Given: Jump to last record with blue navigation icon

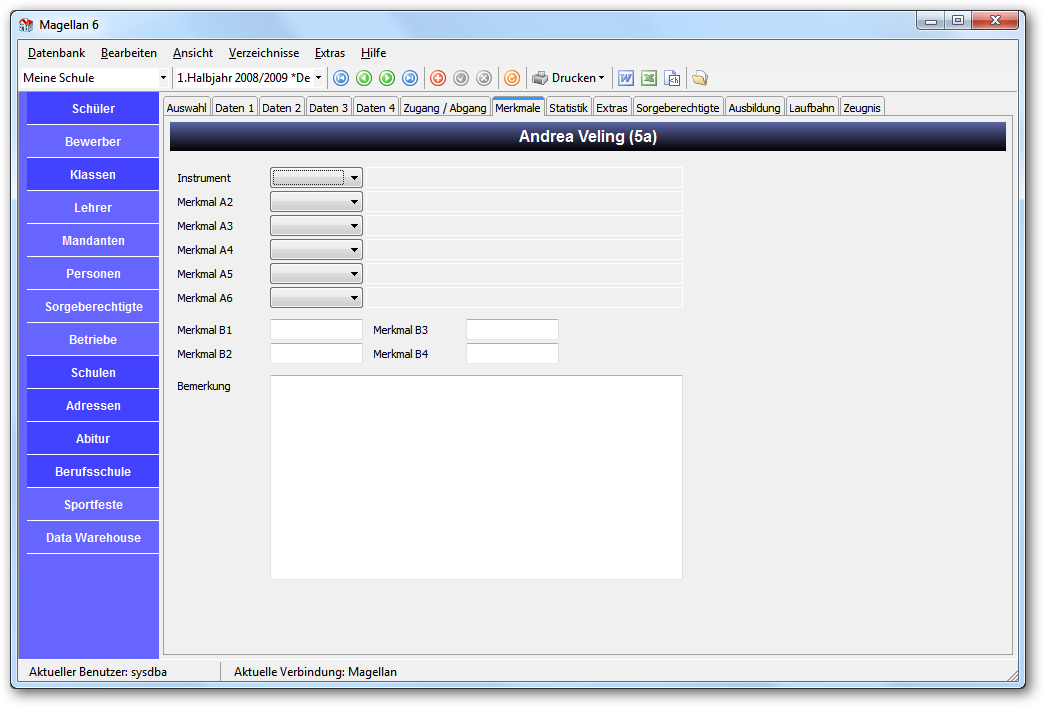Looking at the screenshot, I should pos(410,78).
